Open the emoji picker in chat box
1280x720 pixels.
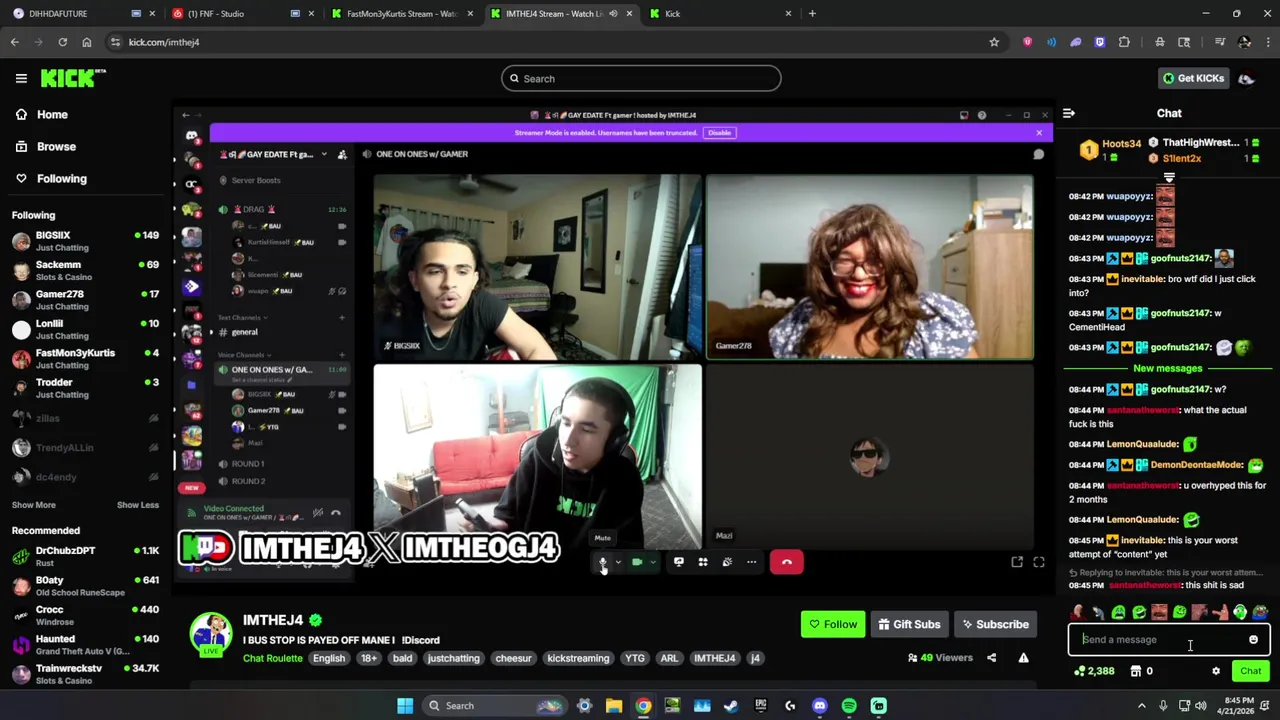pos(1253,640)
